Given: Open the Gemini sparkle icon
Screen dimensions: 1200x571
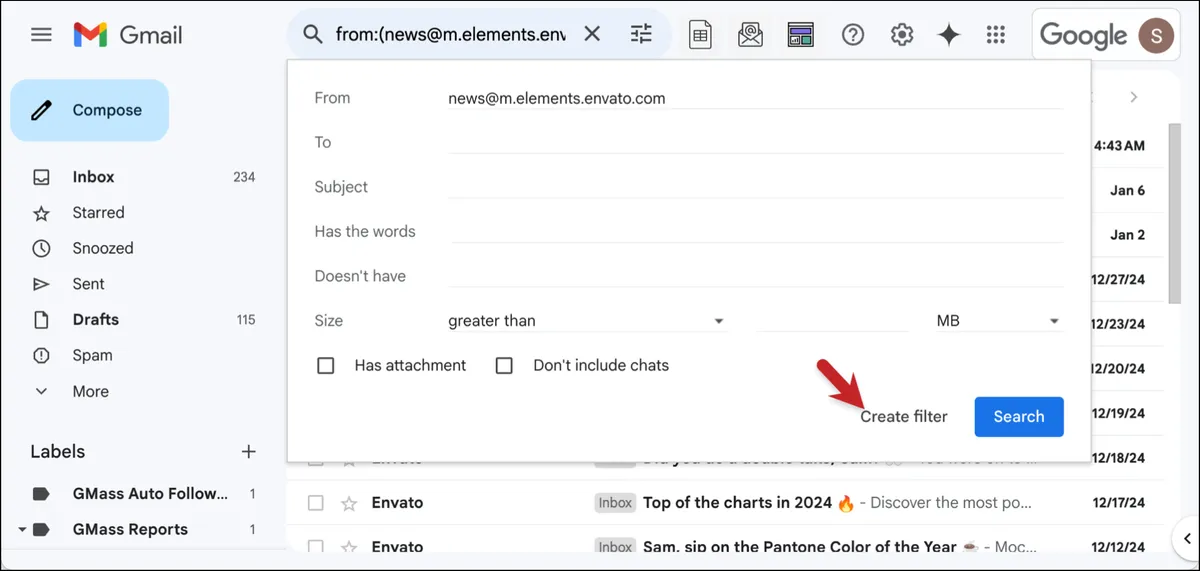Looking at the screenshot, I should click(949, 35).
